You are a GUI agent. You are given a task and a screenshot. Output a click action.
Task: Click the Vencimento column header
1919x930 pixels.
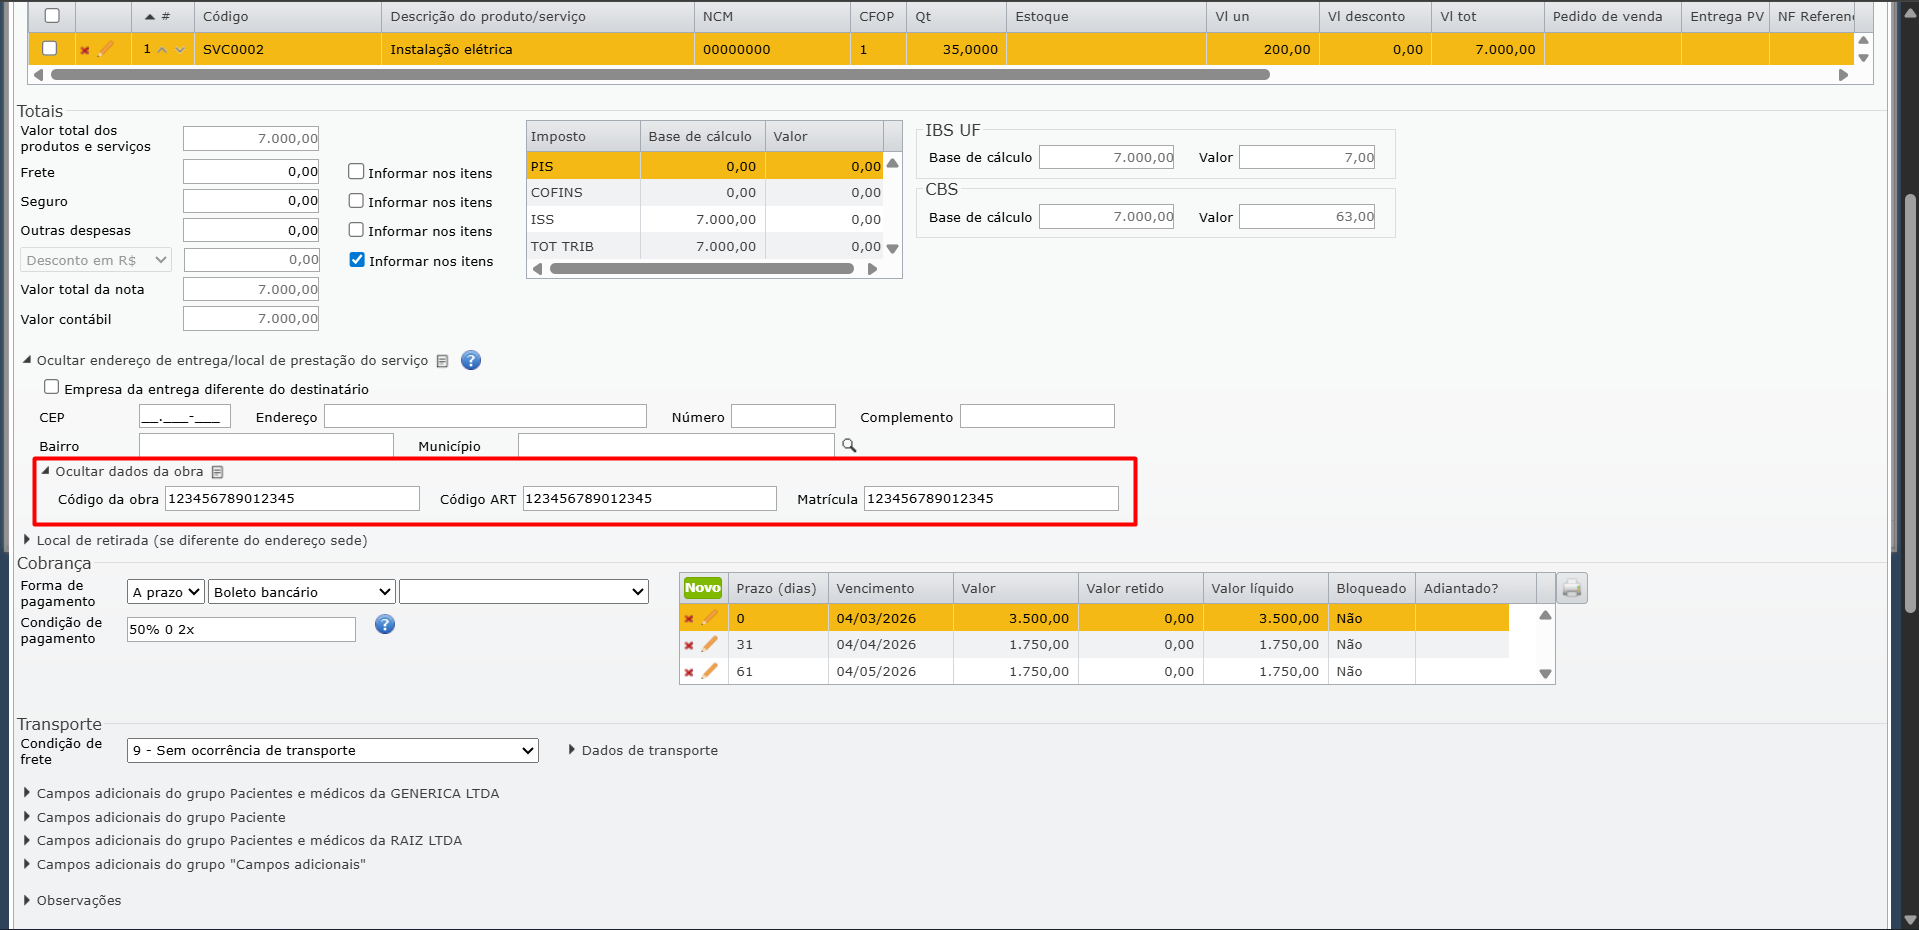[x=875, y=589]
